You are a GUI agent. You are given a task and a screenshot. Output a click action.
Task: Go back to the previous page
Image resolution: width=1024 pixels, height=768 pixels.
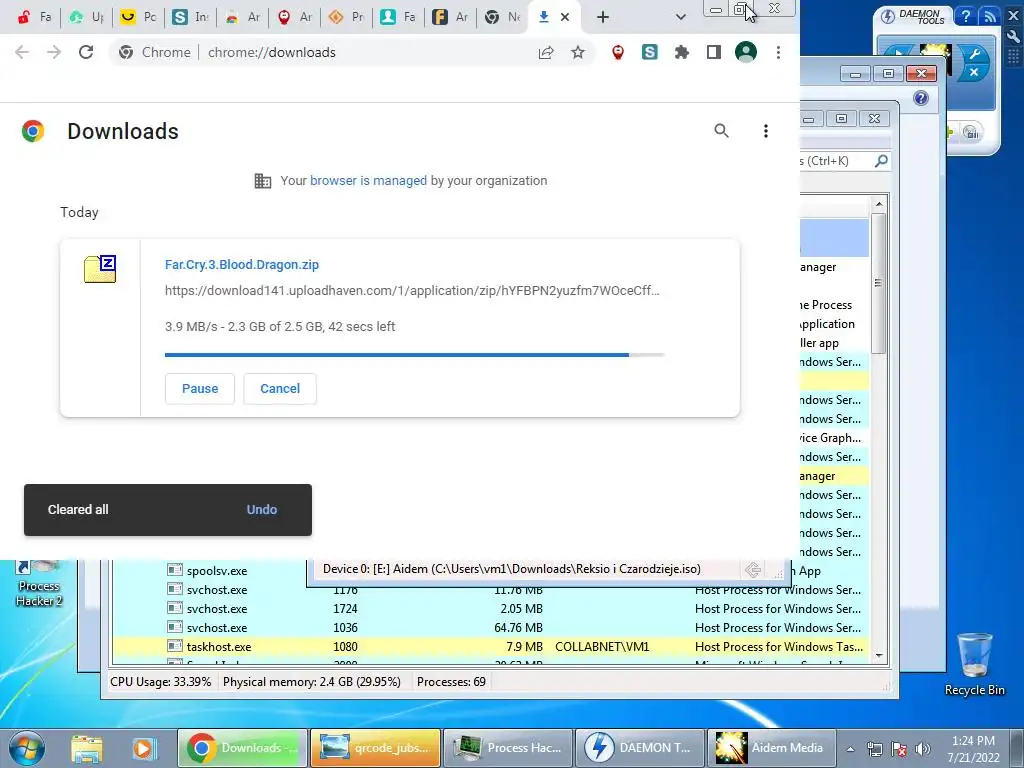point(22,52)
